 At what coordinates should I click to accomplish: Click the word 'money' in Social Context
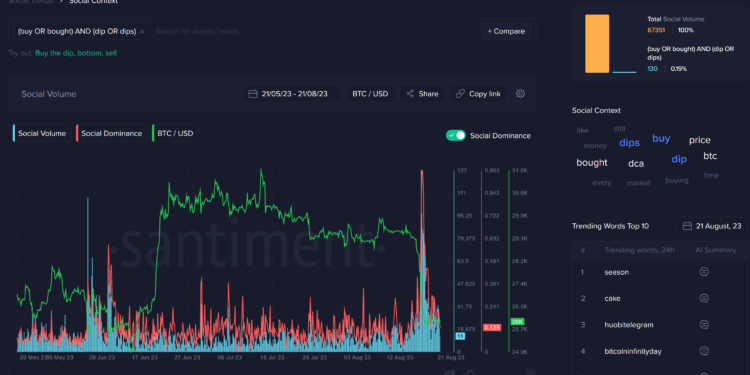coord(595,146)
